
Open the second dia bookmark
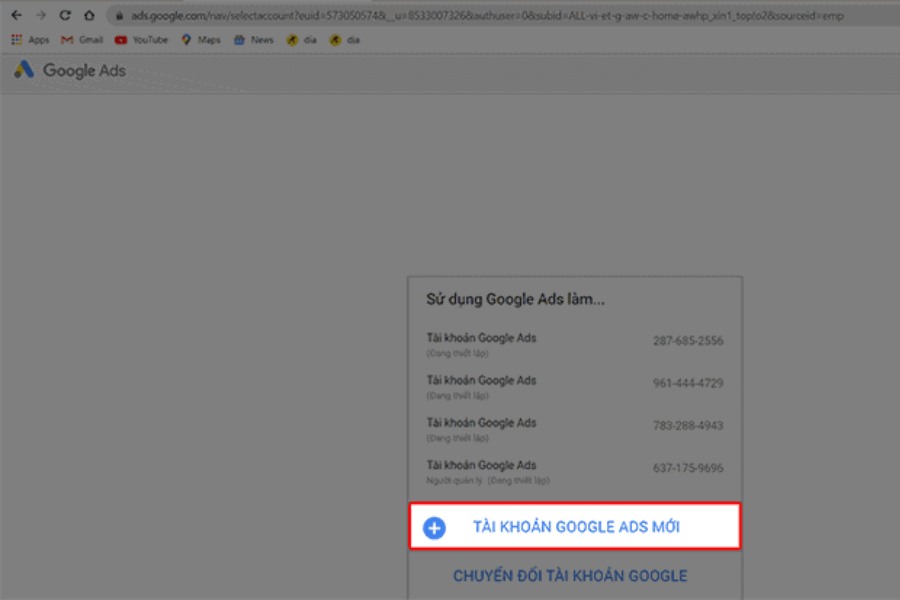pyautogui.click(x=345, y=40)
